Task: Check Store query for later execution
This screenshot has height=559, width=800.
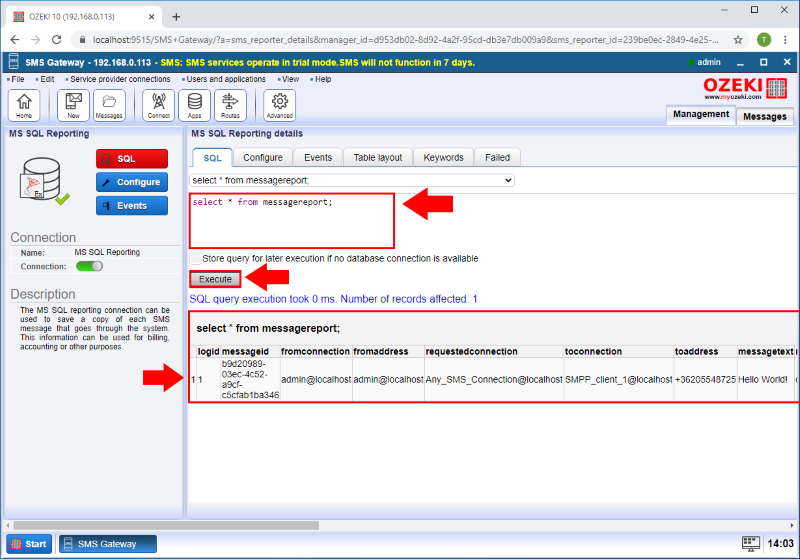Action: coord(195,258)
